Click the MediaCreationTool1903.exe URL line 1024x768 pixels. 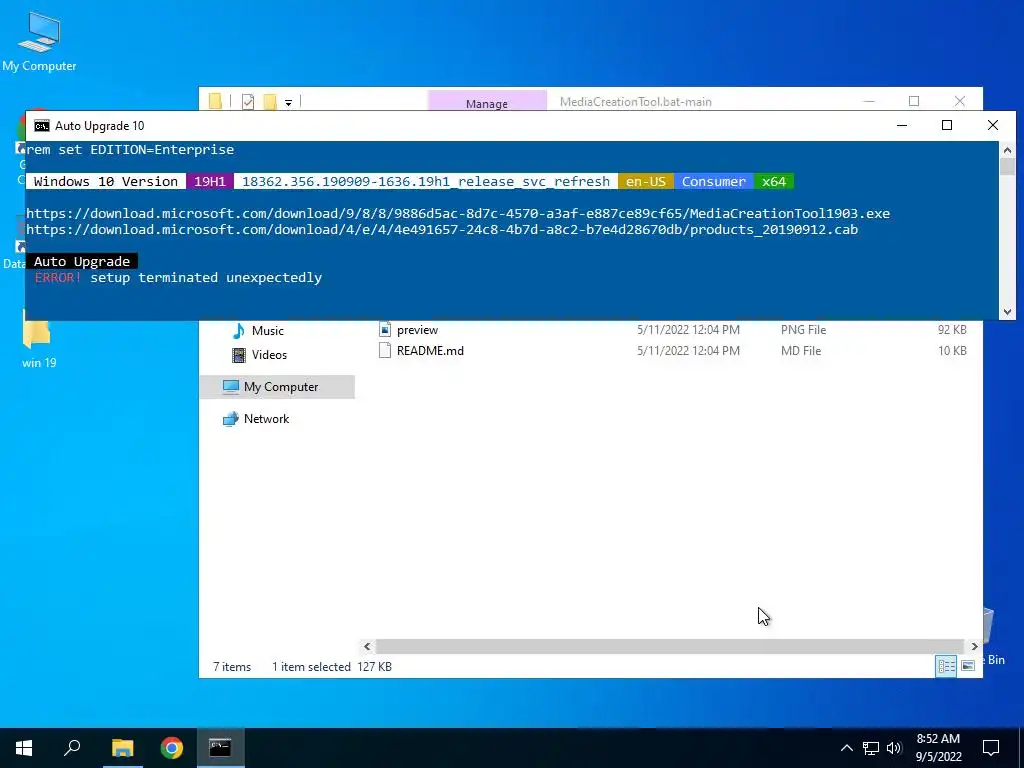click(458, 214)
